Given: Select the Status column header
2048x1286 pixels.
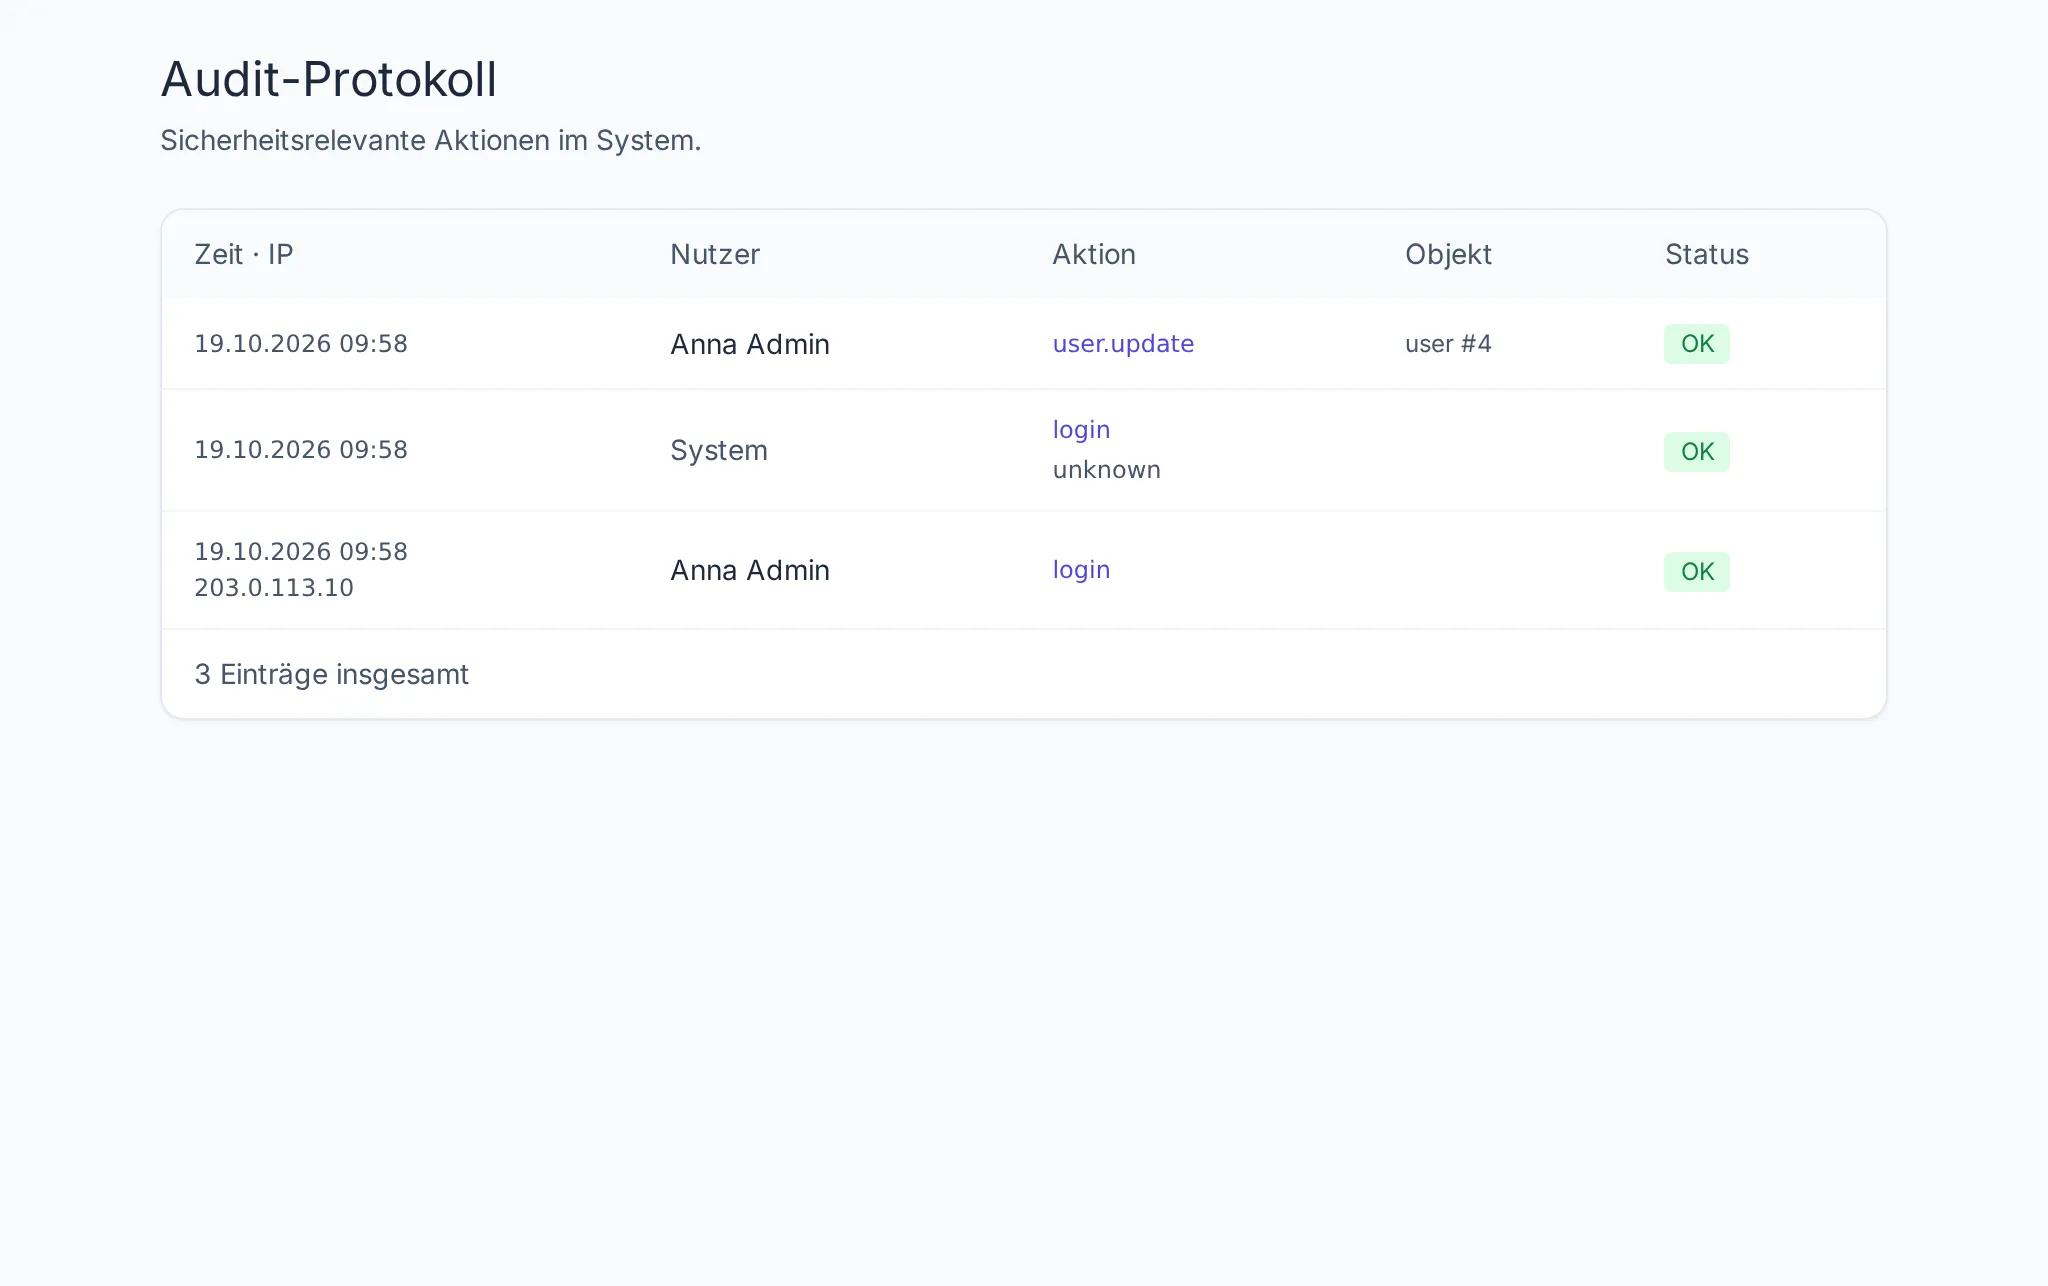Looking at the screenshot, I should (x=1707, y=254).
